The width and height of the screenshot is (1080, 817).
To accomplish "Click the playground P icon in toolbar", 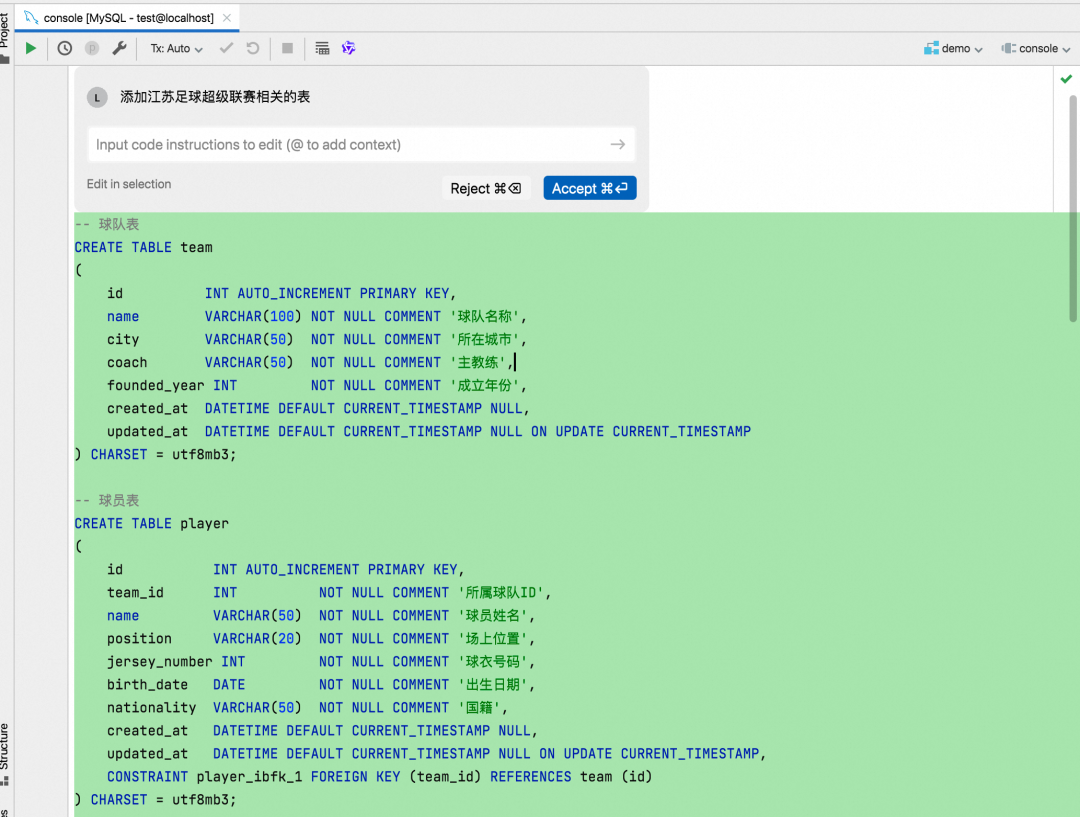I will (x=92, y=48).
